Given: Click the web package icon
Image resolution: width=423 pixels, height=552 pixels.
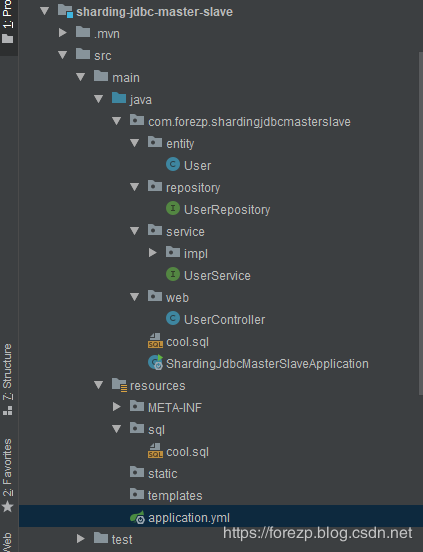Looking at the screenshot, I should 155,296.
